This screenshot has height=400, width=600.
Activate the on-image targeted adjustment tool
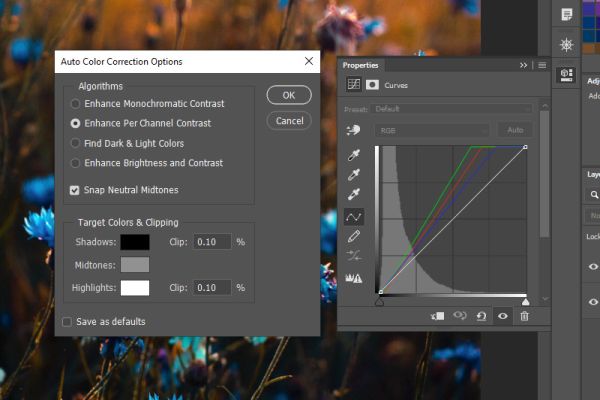click(x=354, y=130)
